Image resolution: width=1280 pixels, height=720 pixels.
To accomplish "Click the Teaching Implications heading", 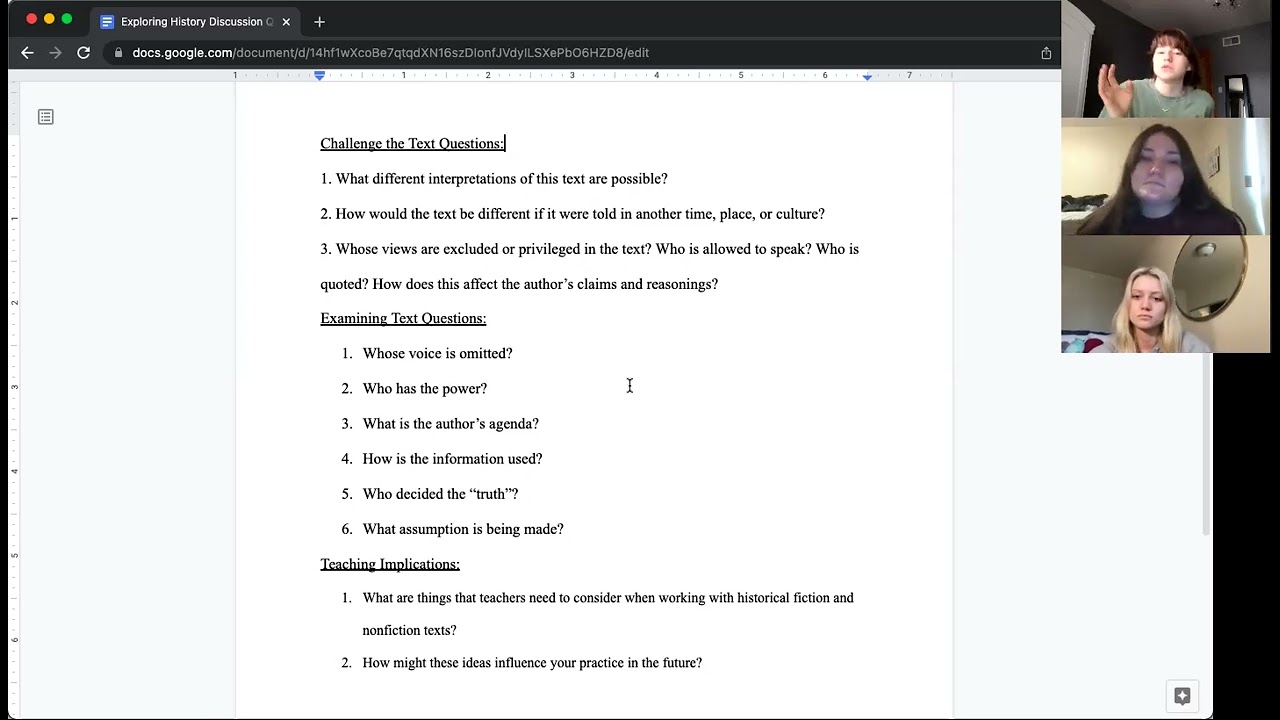I will (390, 564).
